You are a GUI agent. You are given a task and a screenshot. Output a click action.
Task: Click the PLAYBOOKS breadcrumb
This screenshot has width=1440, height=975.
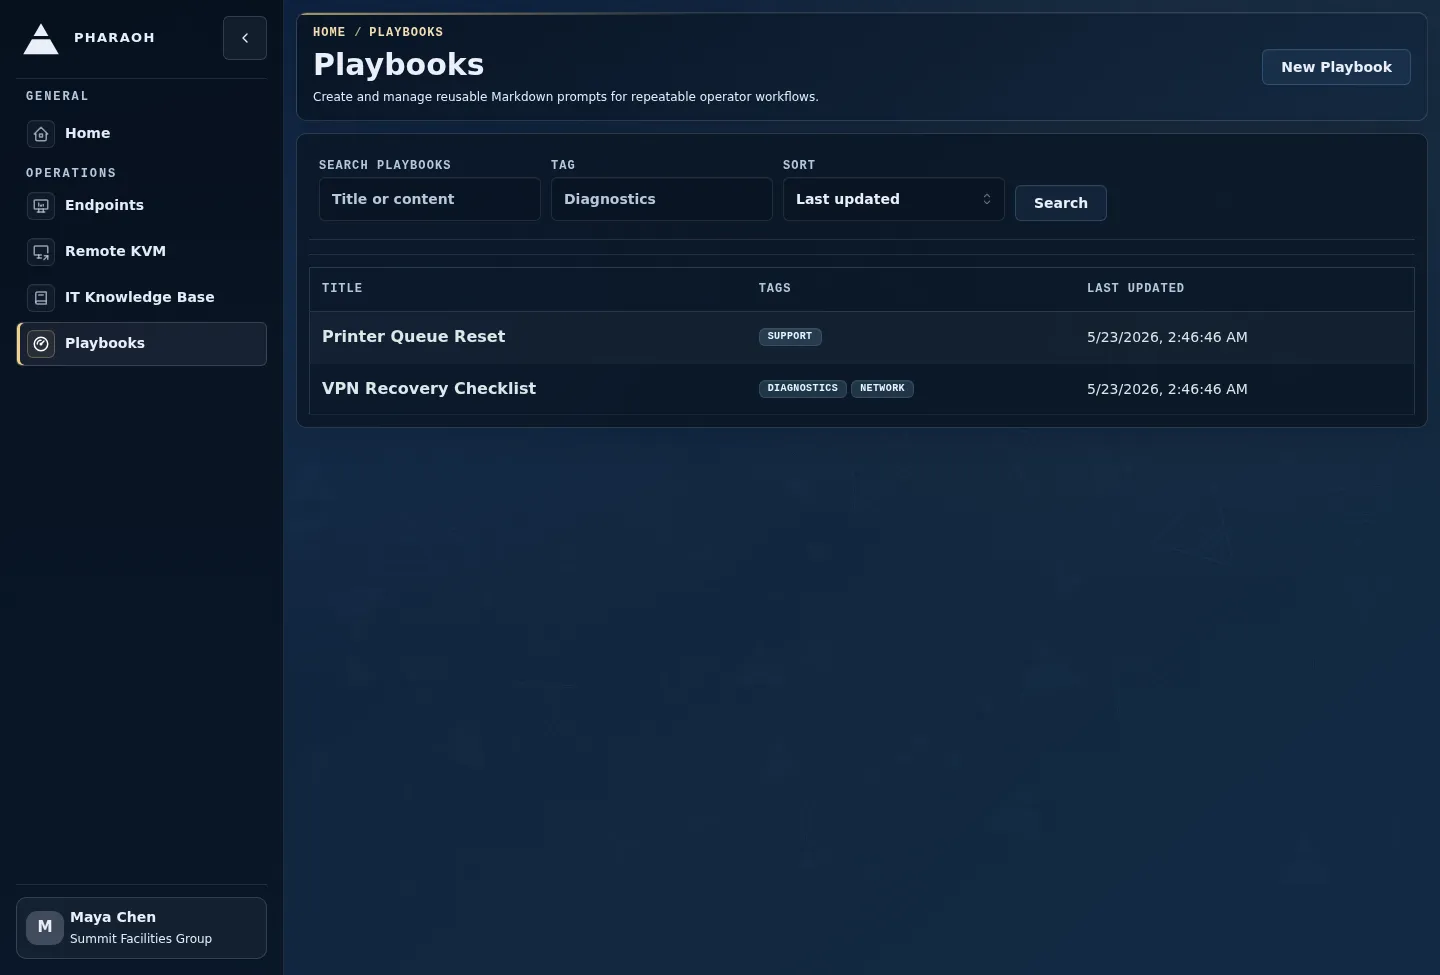(x=406, y=32)
